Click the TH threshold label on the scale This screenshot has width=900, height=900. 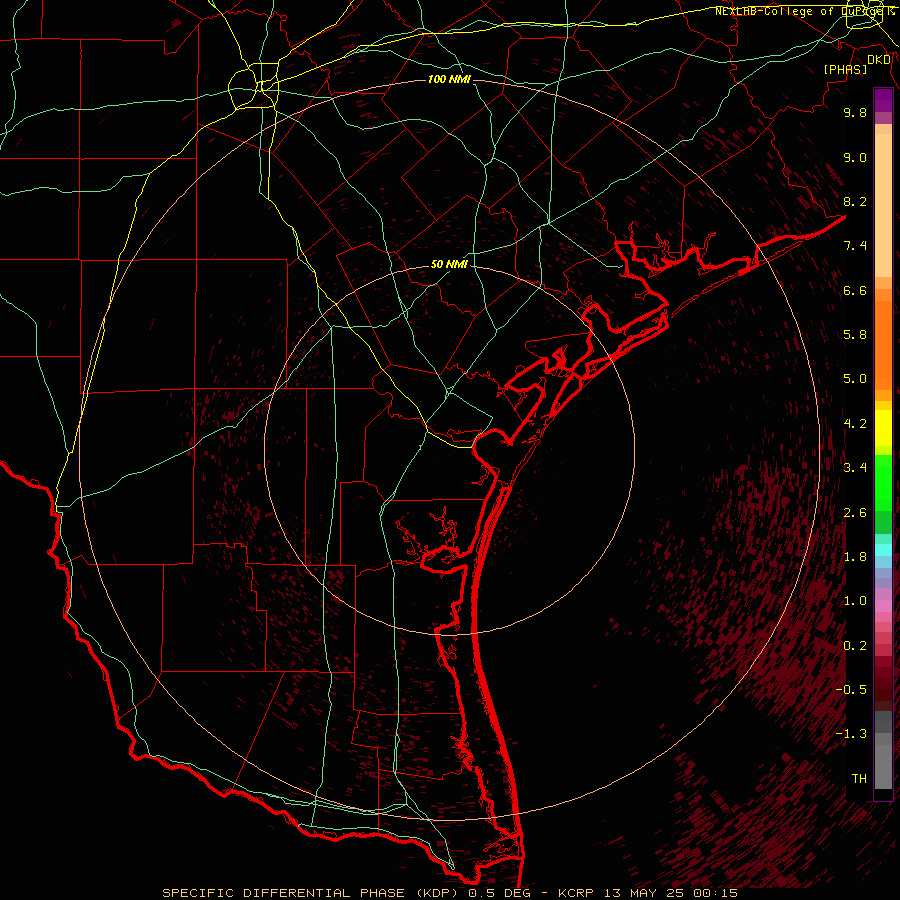pos(859,779)
